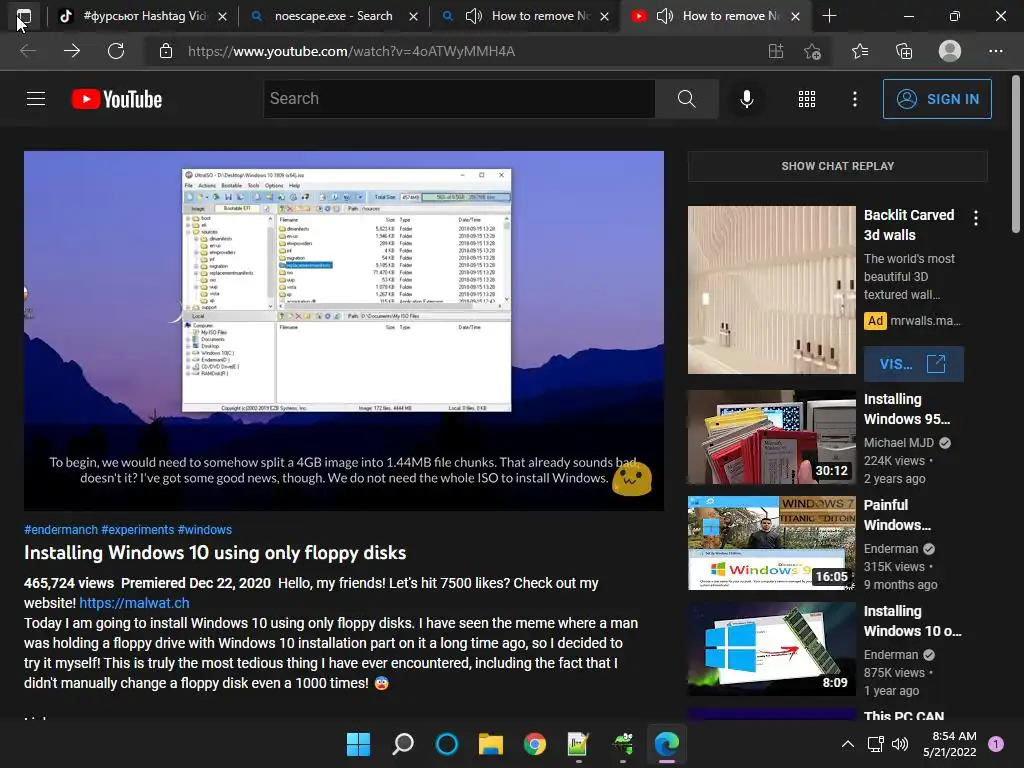1024x768 pixels.
Task: Open the volume control in system tray
Action: [x=900, y=744]
